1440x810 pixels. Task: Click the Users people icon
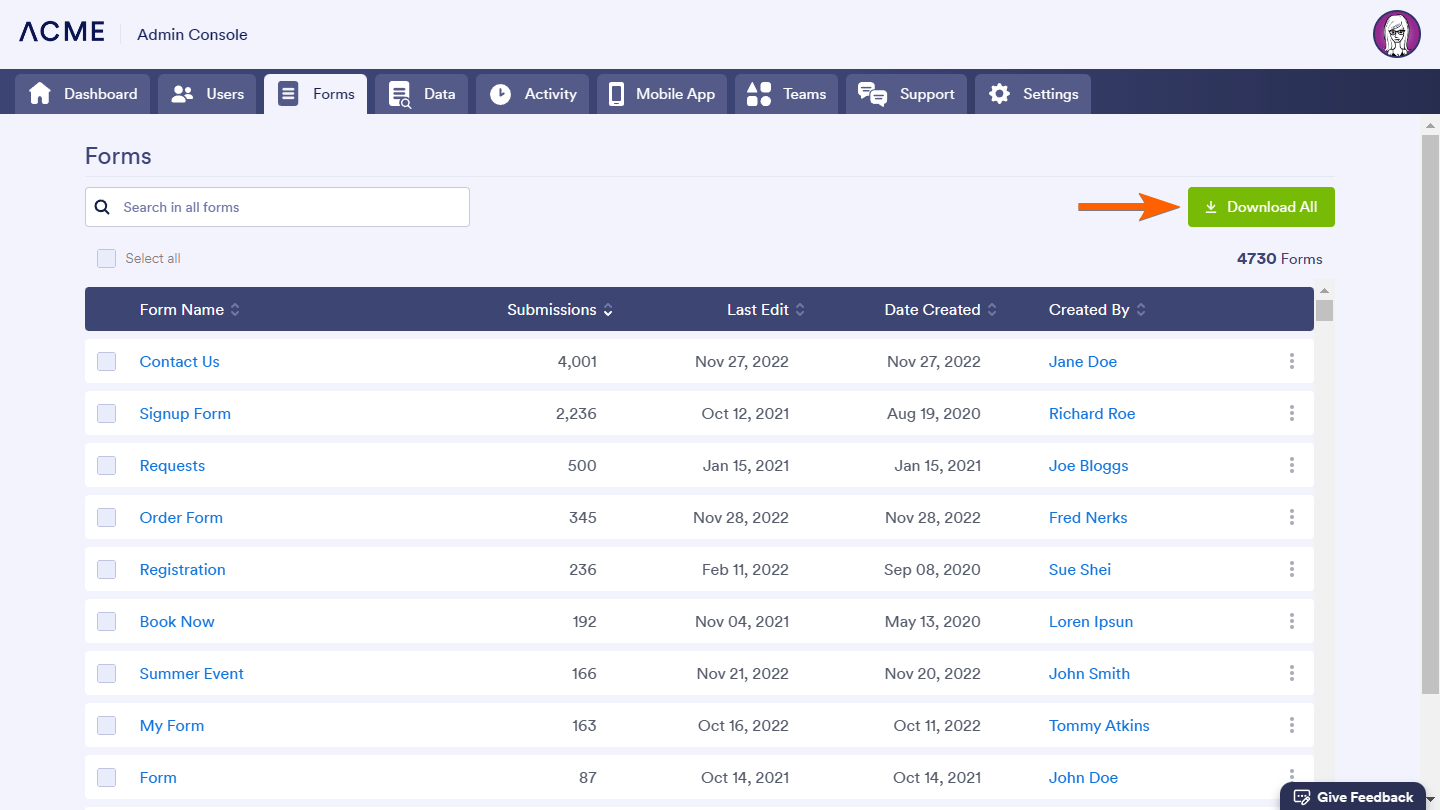pos(182,94)
